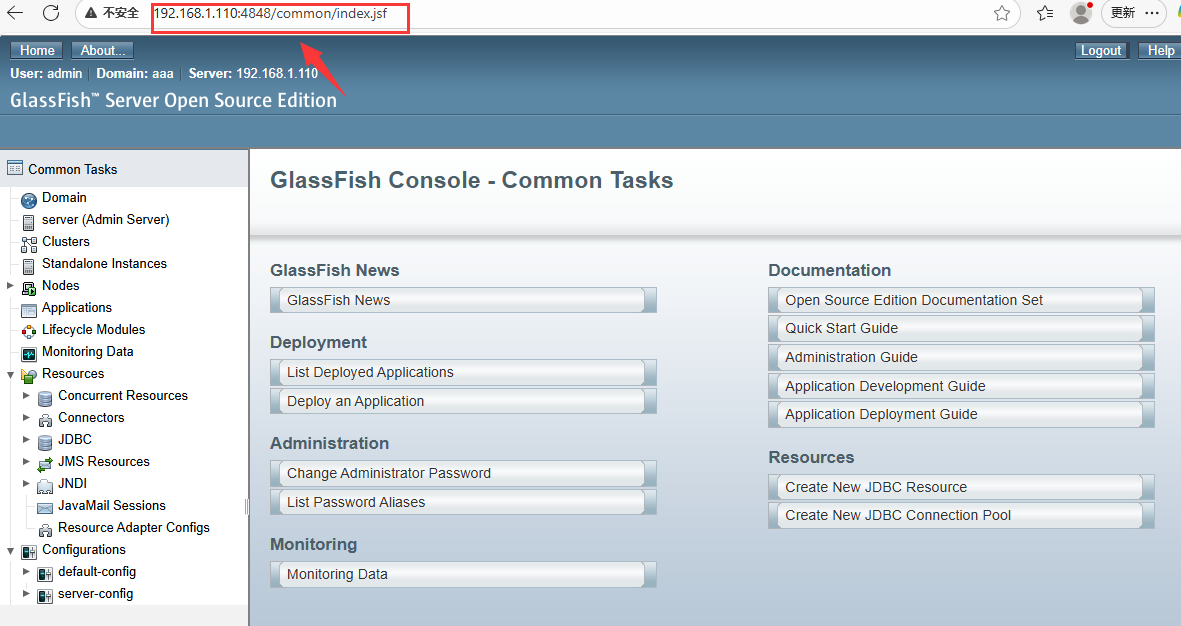Bookmark this page with the star icon
1181x626 pixels.
click(x=1002, y=13)
